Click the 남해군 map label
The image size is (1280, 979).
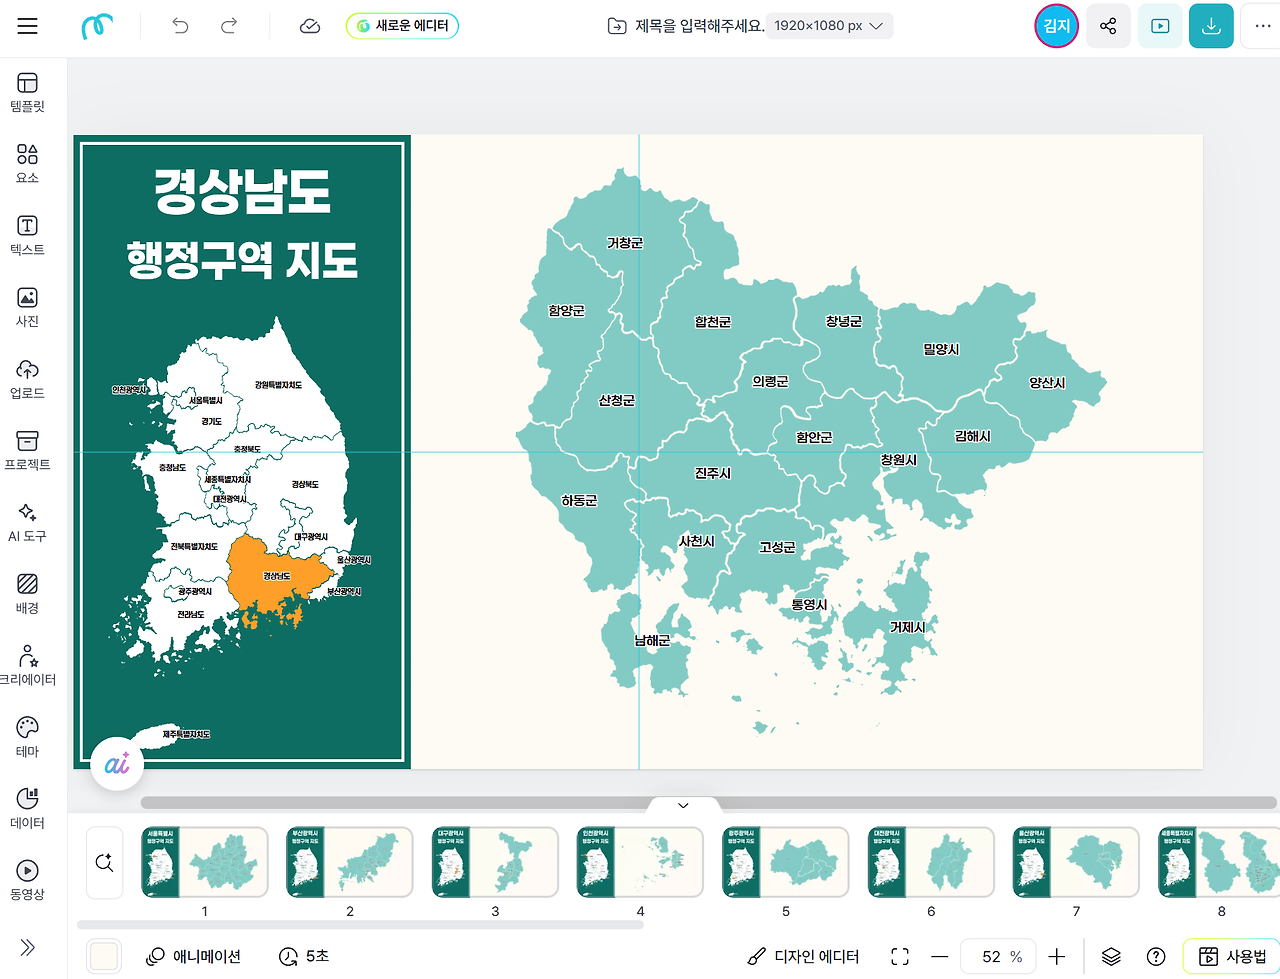pyautogui.click(x=652, y=640)
